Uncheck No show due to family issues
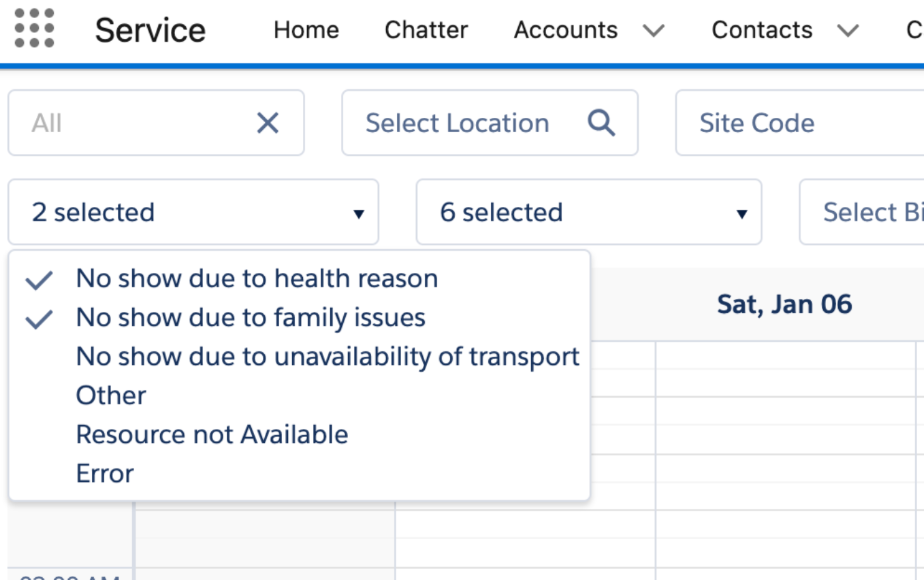The height and width of the screenshot is (580, 924). coord(250,318)
